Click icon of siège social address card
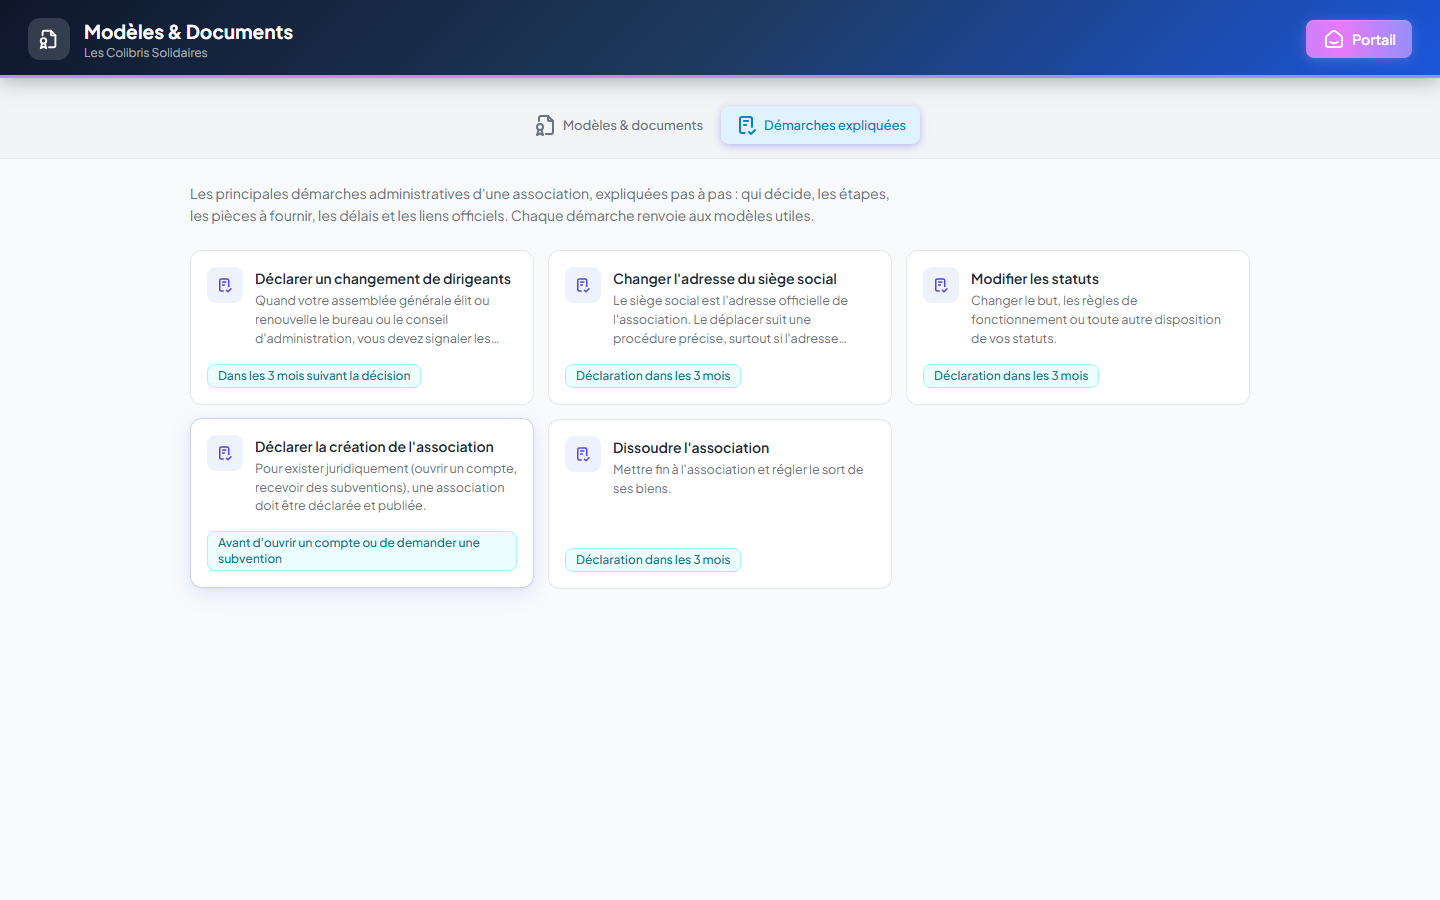Viewport: 1440px width, 900px height. [x=583, y=285]
